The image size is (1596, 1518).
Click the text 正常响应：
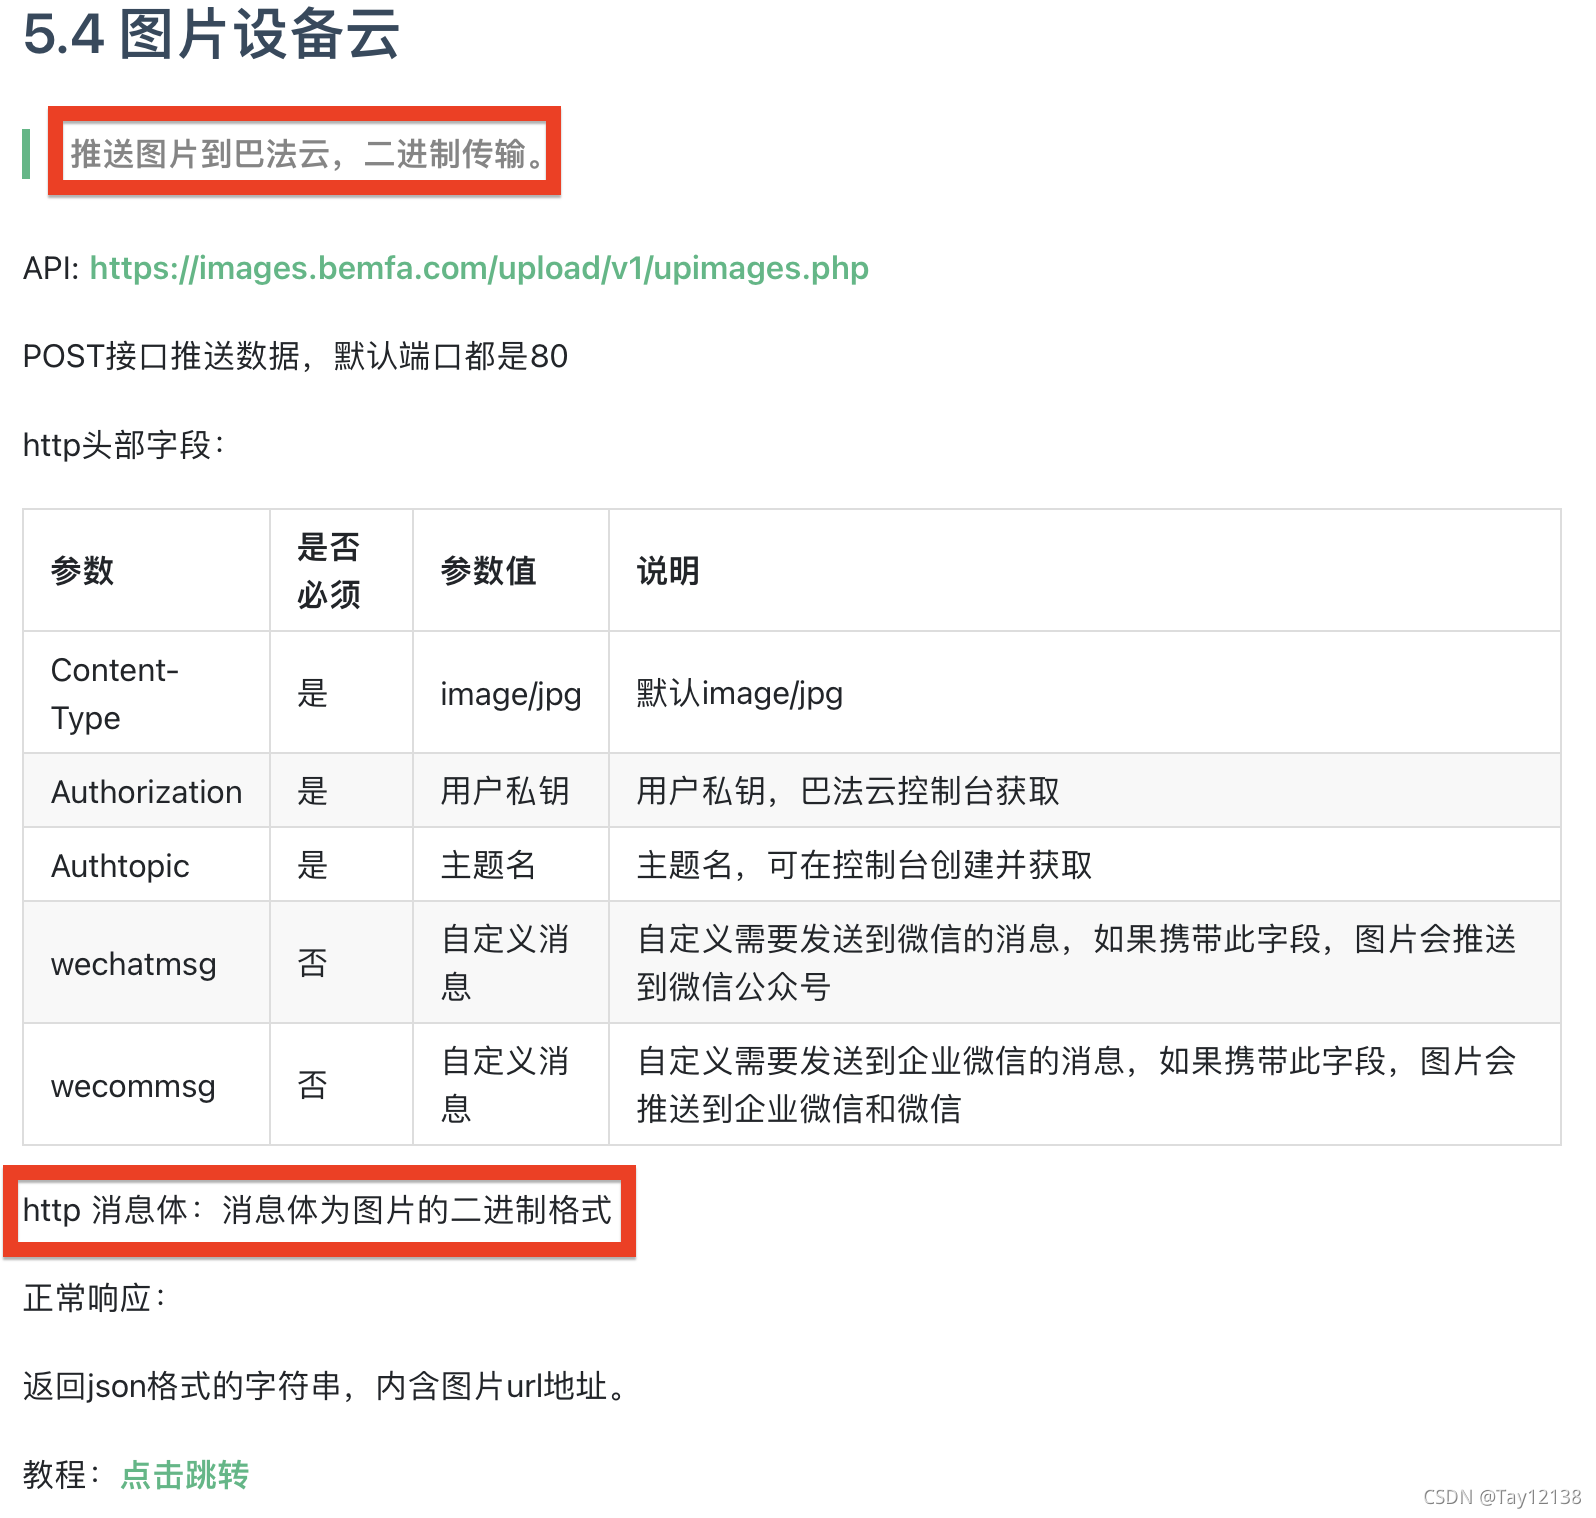click(95, 1298)
